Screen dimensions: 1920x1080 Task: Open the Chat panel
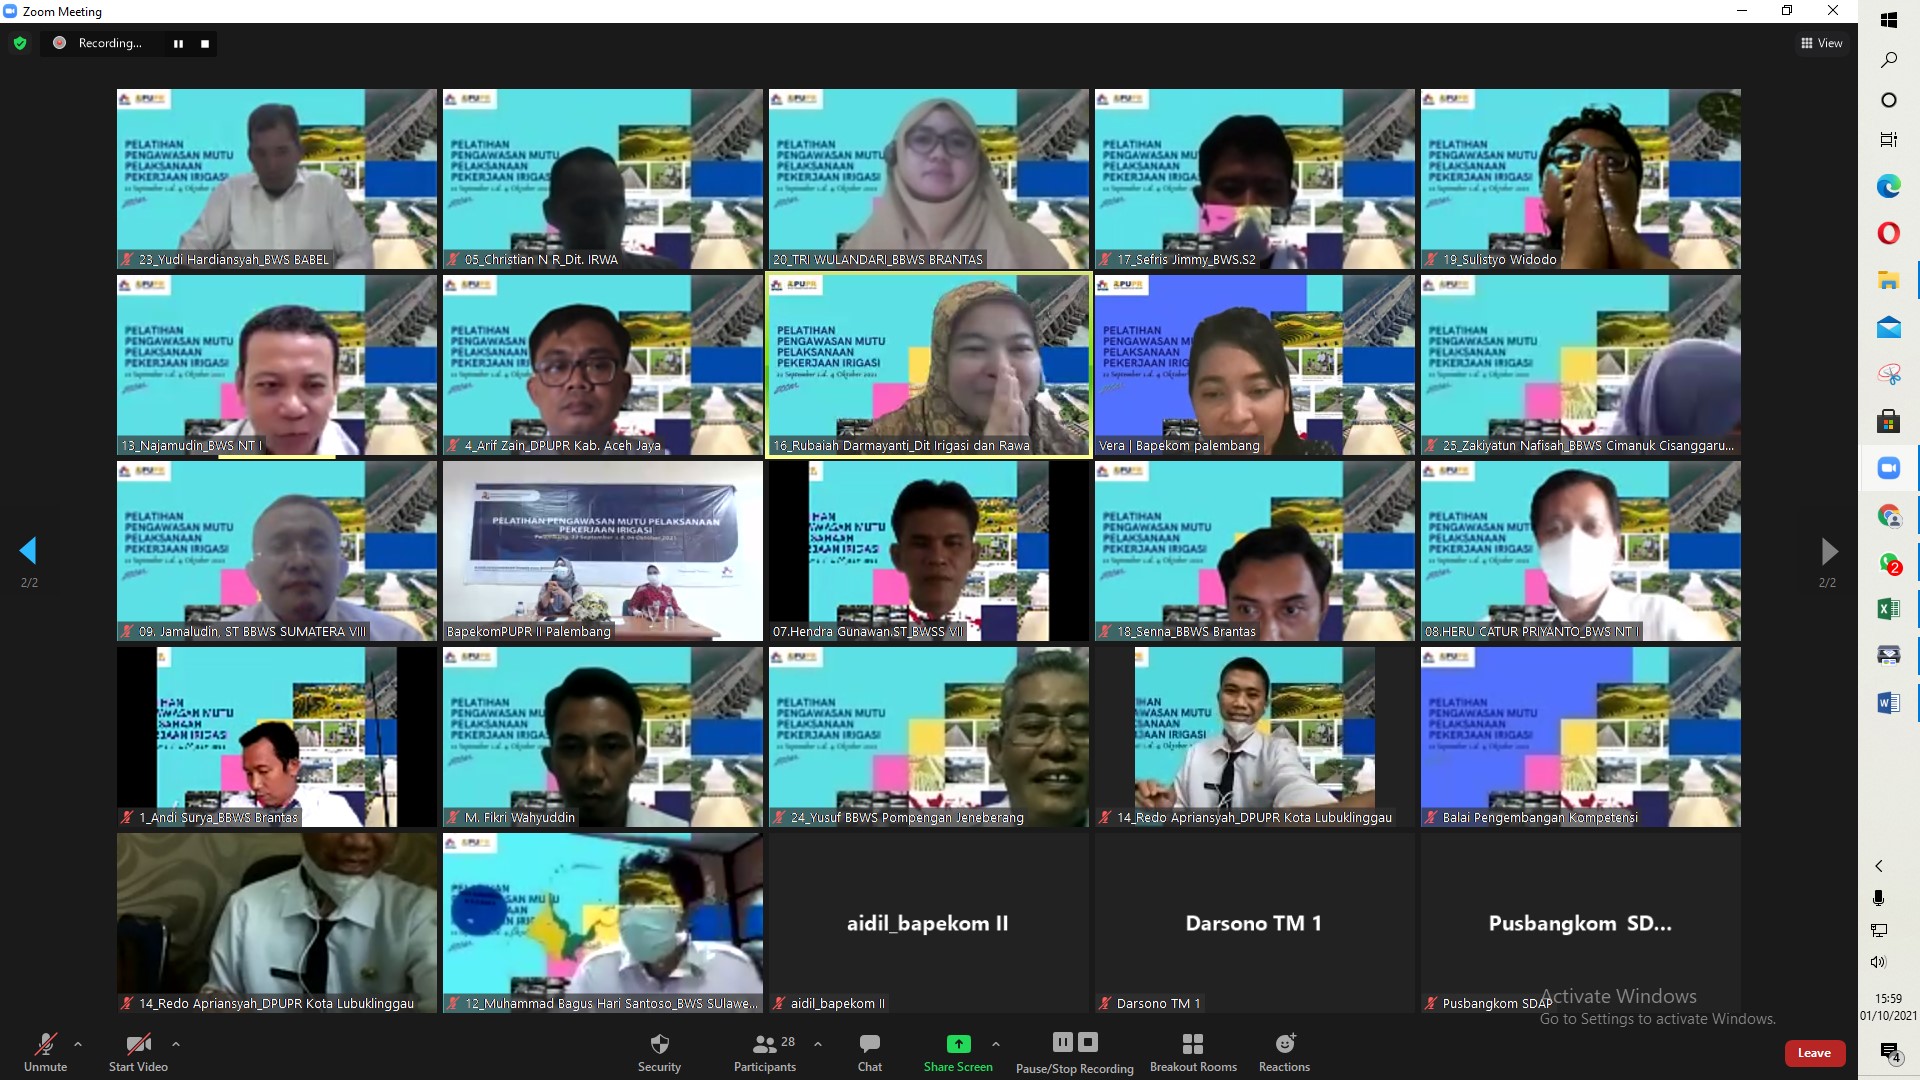[870, 1052]
